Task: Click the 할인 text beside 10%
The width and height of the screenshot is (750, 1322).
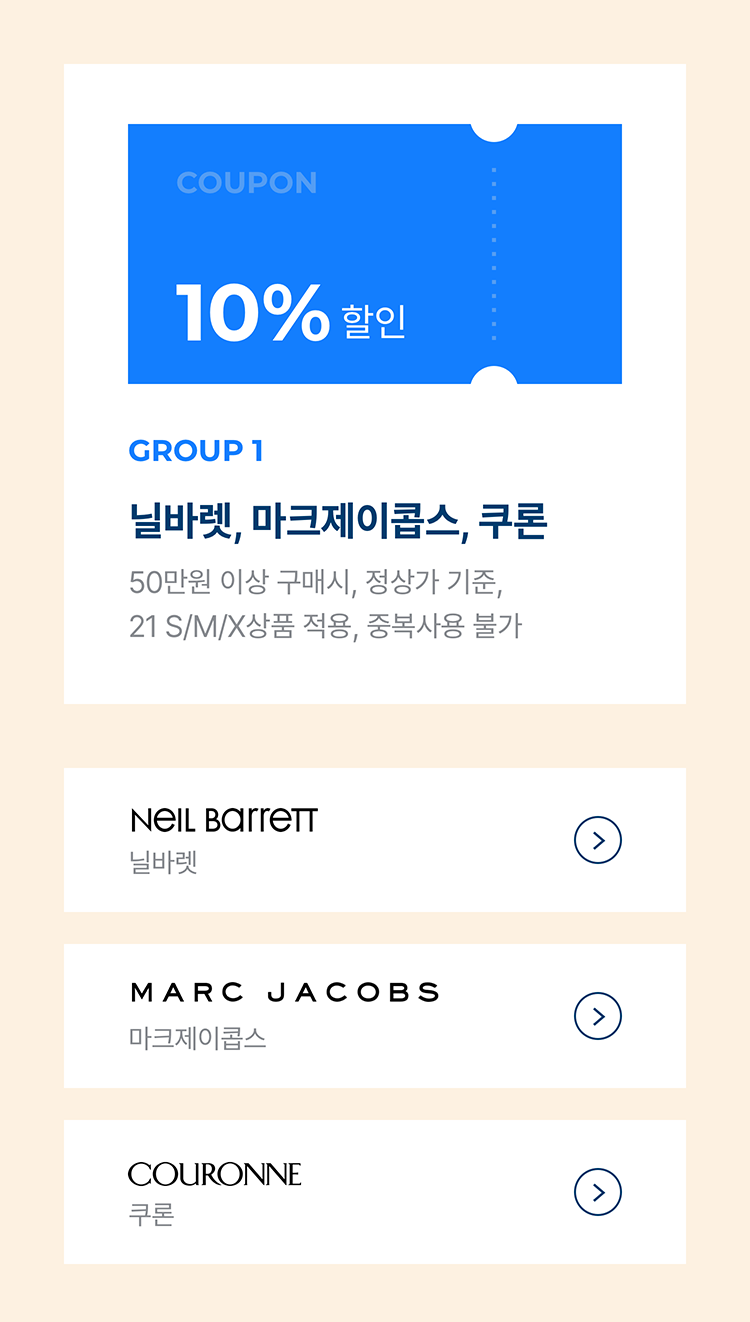Action: coord(374,322)
